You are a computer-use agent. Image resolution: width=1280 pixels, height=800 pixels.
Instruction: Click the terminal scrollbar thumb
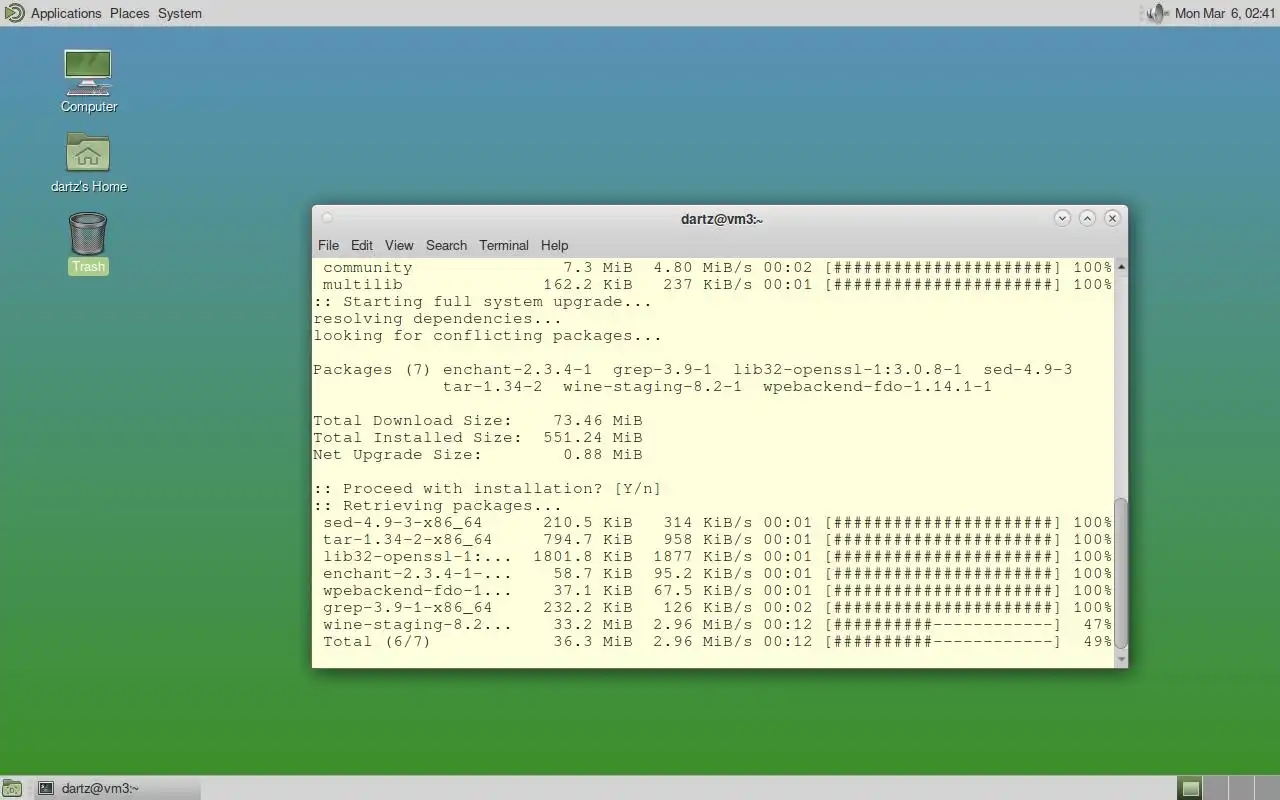pos(1121,574)
